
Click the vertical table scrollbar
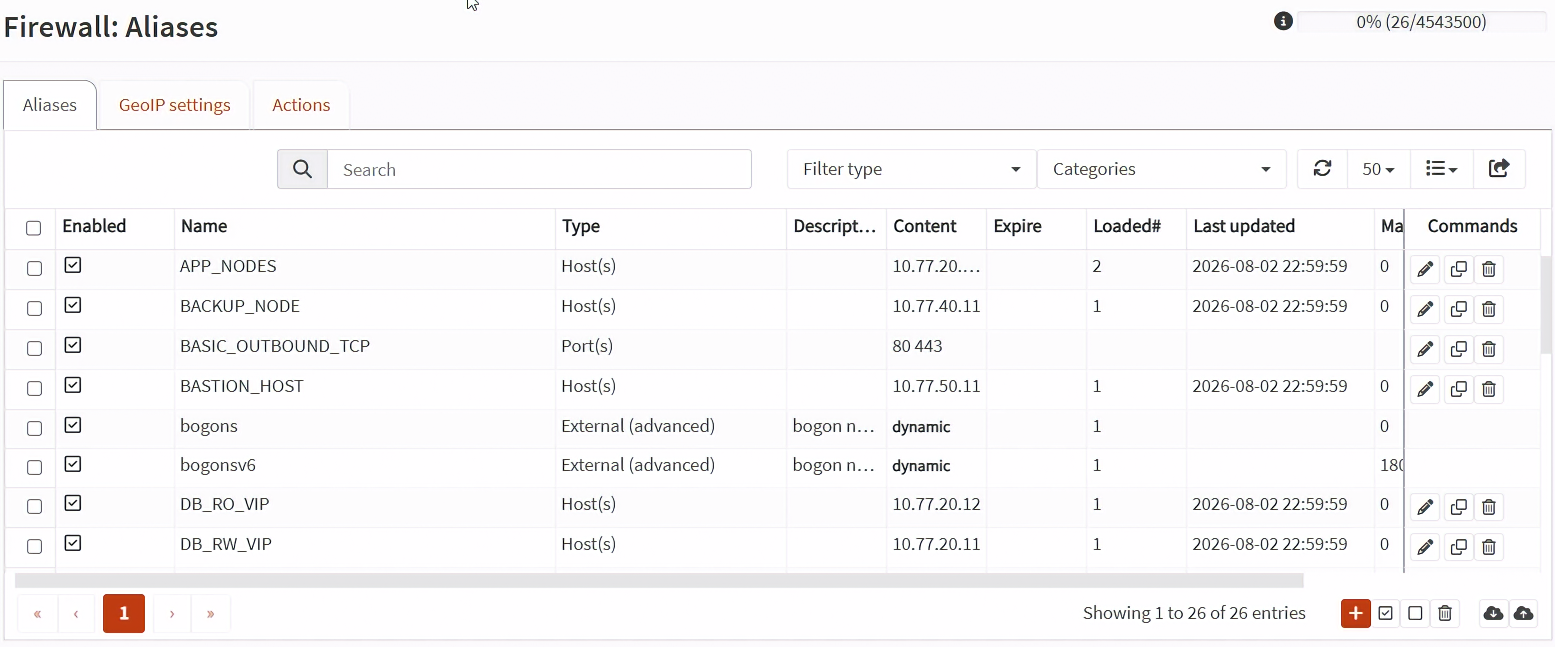pyautogui.click(x=1548, y=305)
